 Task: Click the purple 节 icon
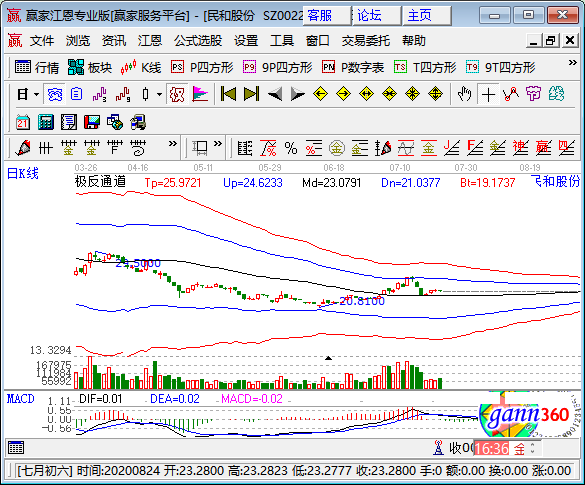(534, 94)
